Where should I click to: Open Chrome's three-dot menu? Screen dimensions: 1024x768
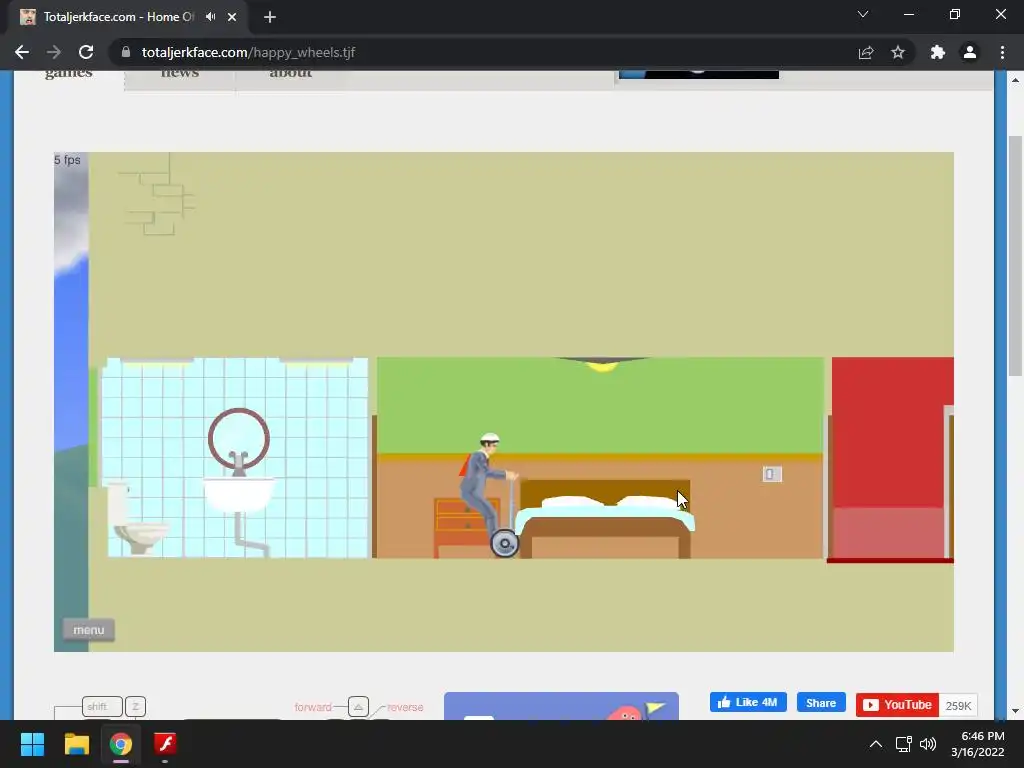click(x=1002, y=52)
